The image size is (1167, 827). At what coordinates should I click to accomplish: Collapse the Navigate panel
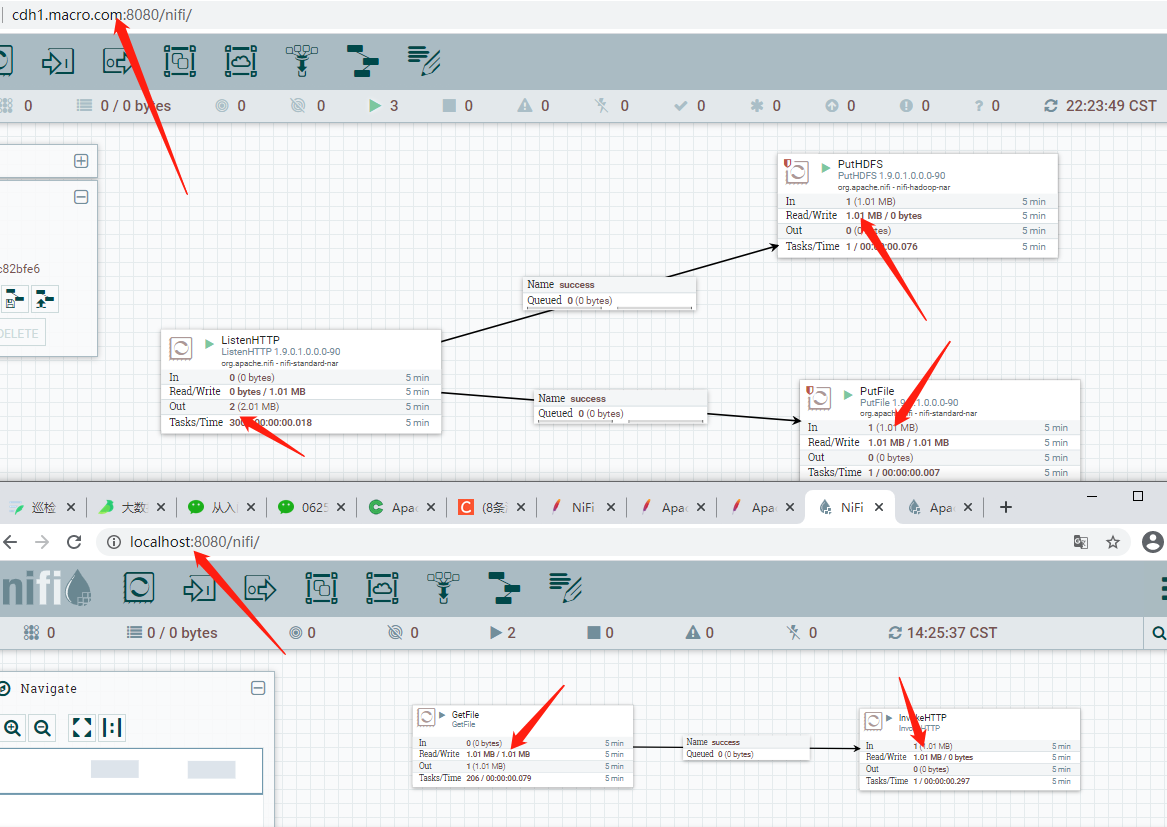point(258,688)
